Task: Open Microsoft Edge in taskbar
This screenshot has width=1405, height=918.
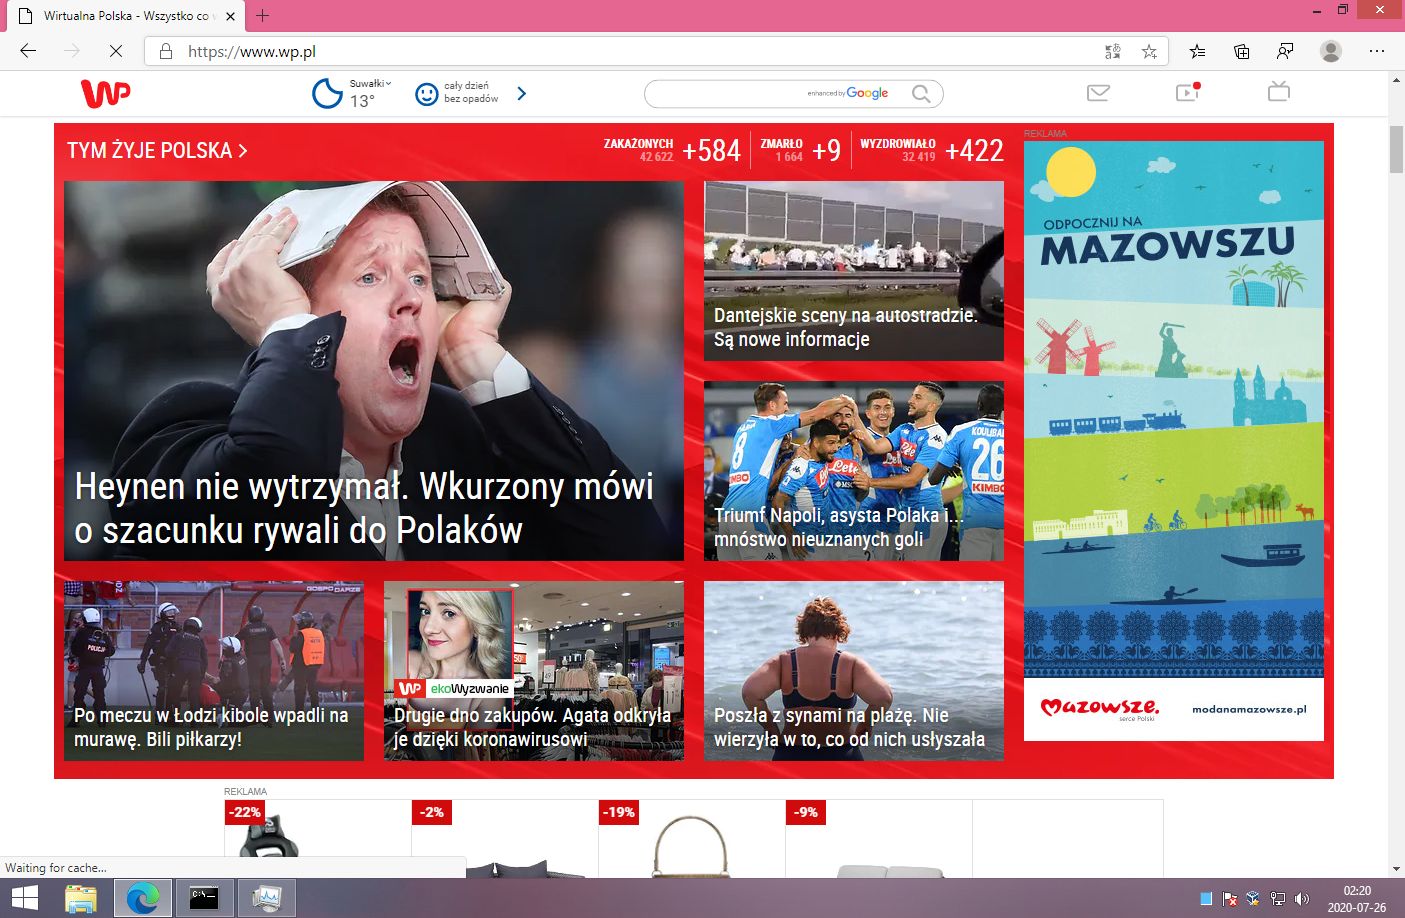Action: tap(143, 899)
